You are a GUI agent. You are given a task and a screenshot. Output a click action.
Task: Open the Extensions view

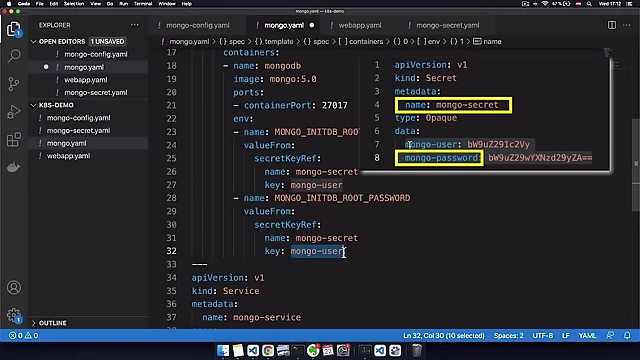click(x=13, y=140)
